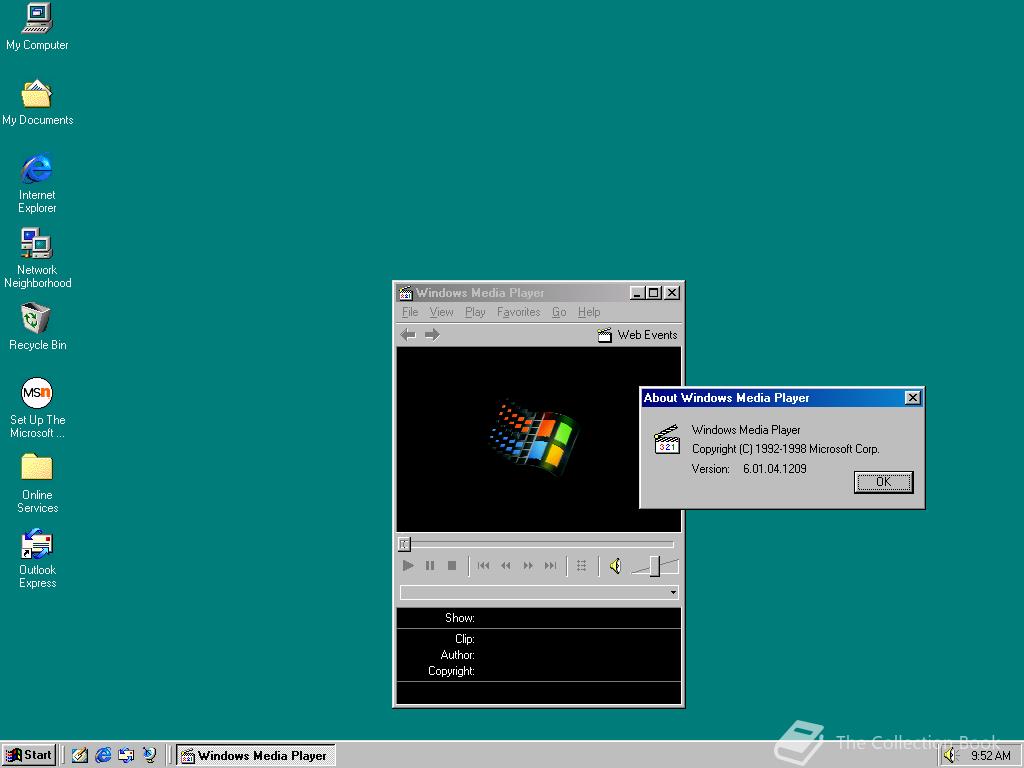
Task: Click the seek bar thumb
Action: click(404, 544)
